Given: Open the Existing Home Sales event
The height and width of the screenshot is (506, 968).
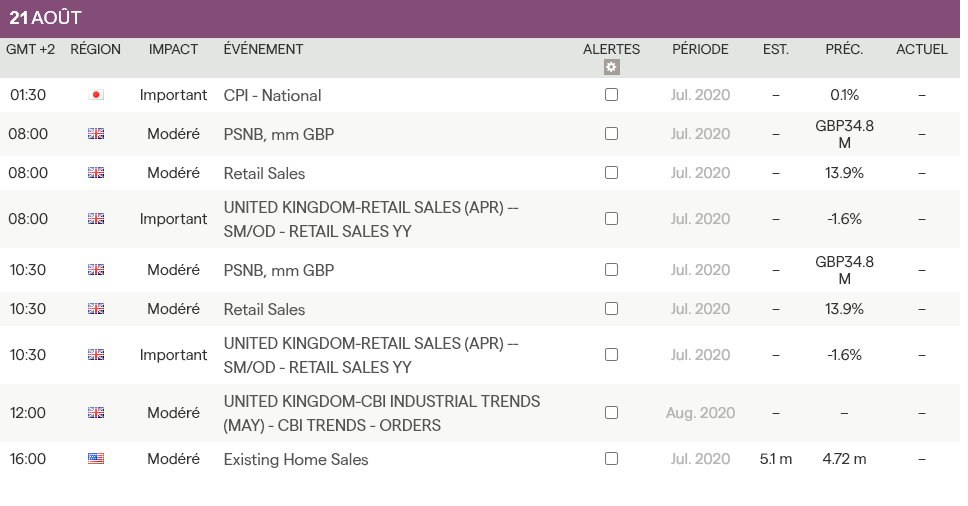Looking at the screenshot, I should point(296,460).
